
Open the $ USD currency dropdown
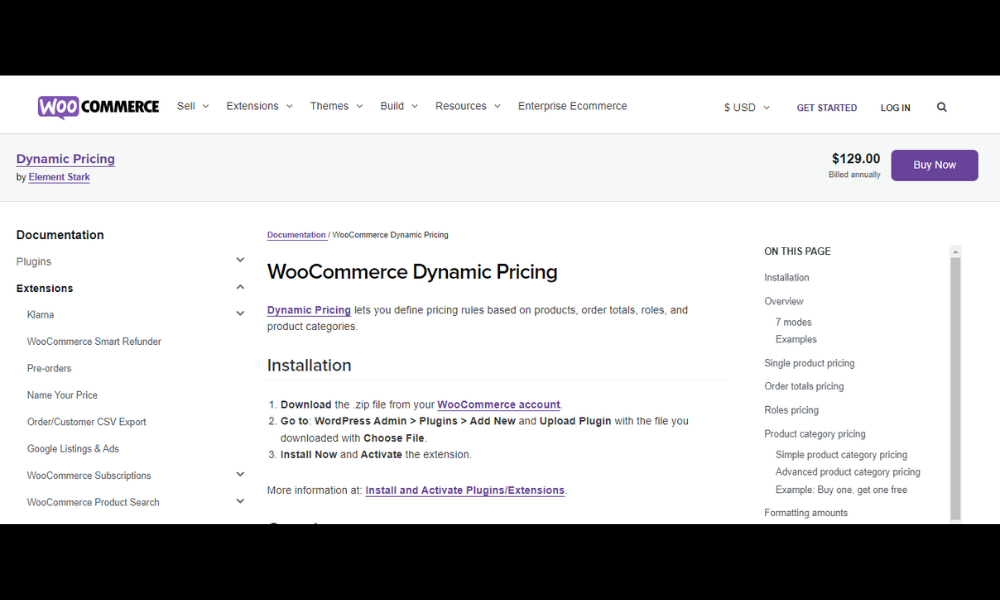coord(747,107)
